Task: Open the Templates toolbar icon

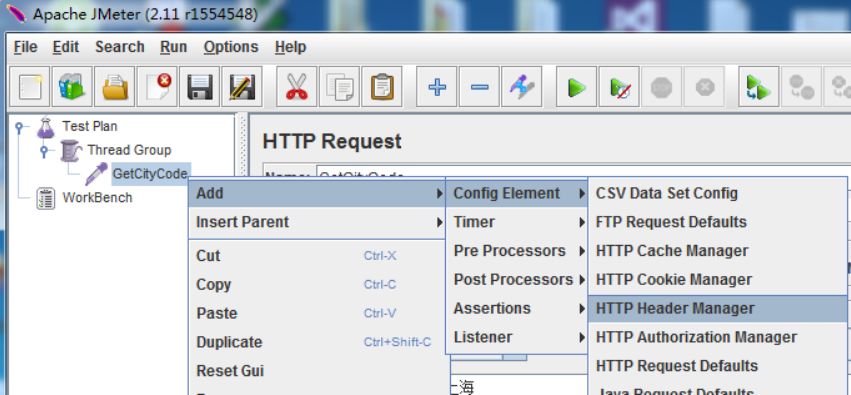Action: [x=72, y=87]
